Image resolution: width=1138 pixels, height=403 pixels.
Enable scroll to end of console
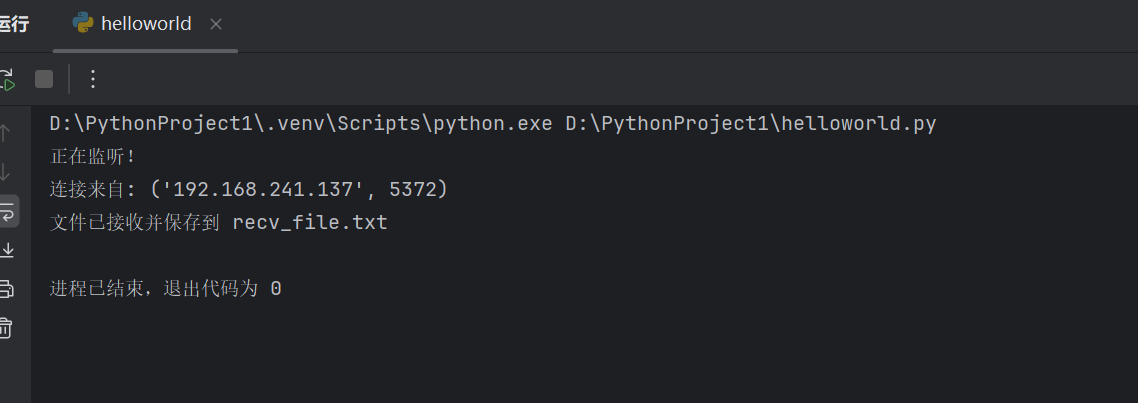point(6,250)
